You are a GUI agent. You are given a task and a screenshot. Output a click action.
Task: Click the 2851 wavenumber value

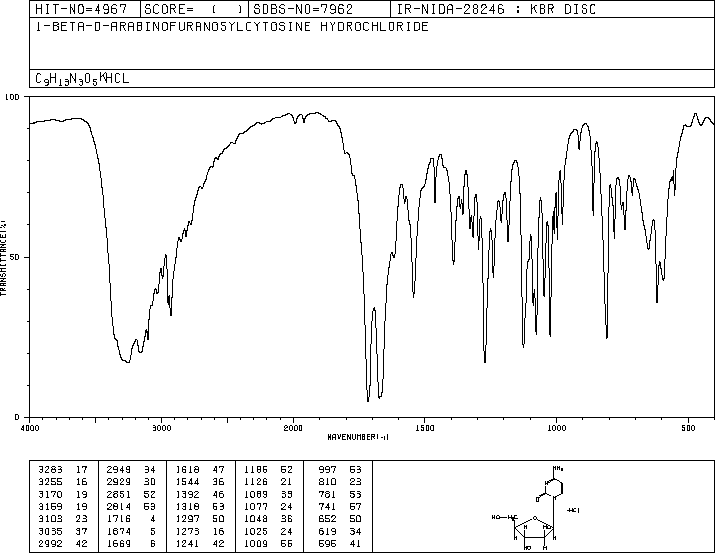tap(119, 494)
